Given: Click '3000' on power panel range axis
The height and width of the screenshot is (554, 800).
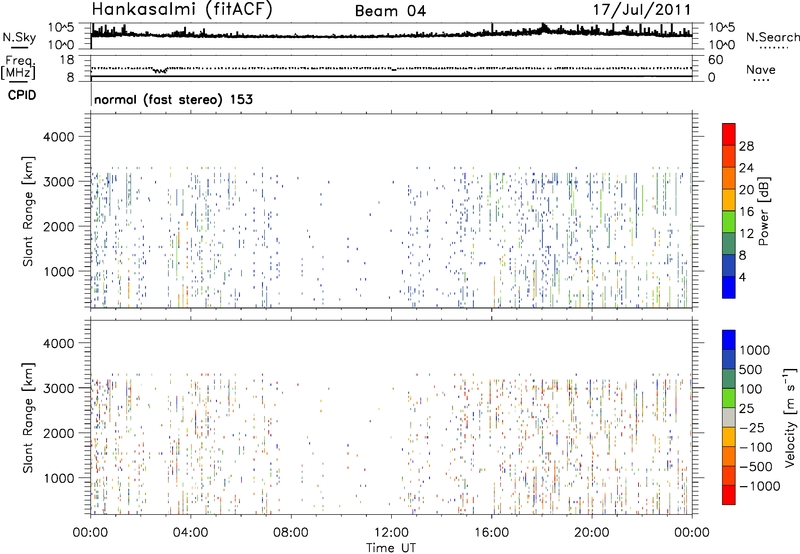Looking at the screenshot, I should click(x=59, y=182).
